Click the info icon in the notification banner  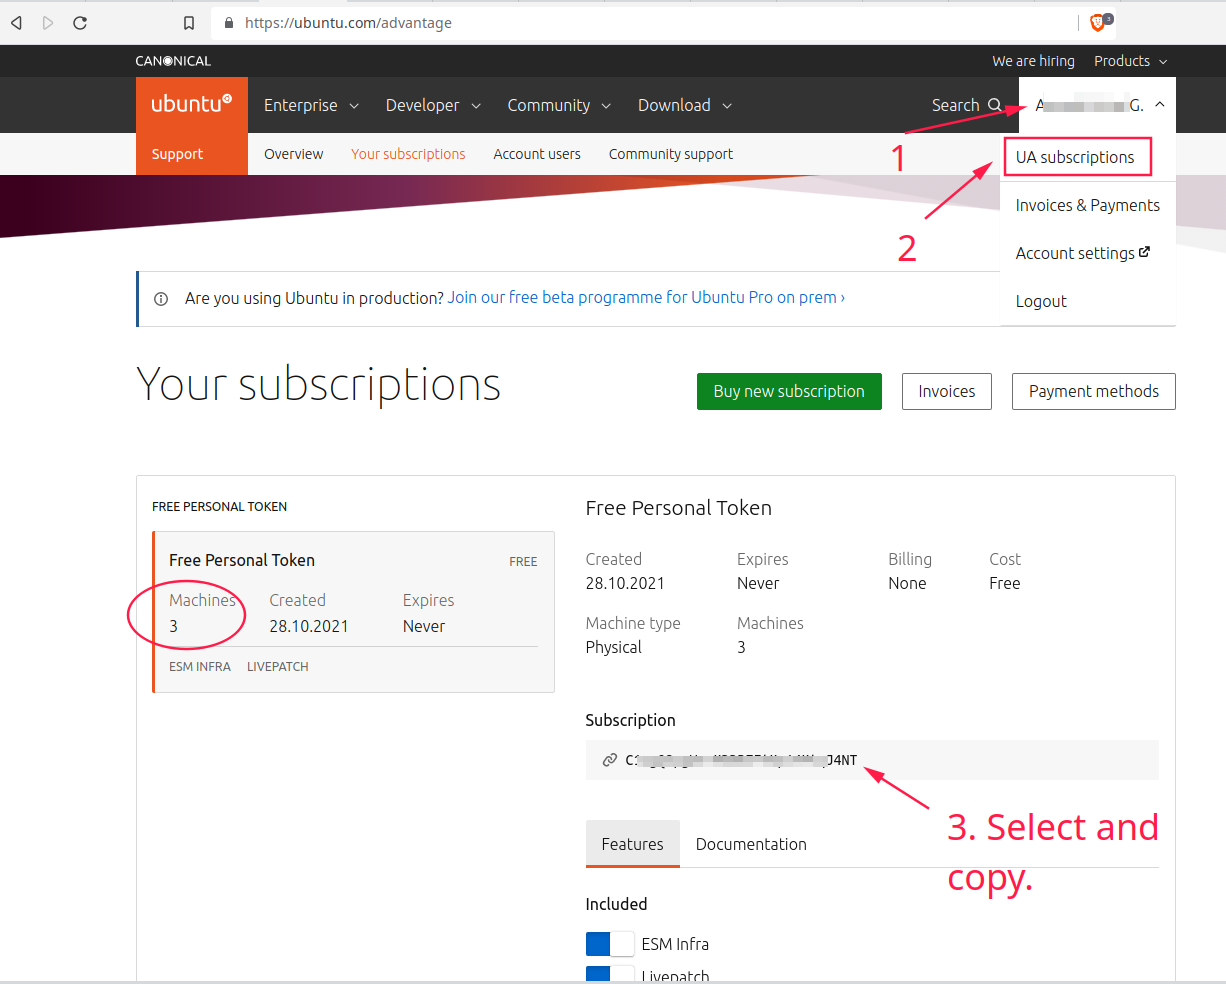tap(161, 298)
